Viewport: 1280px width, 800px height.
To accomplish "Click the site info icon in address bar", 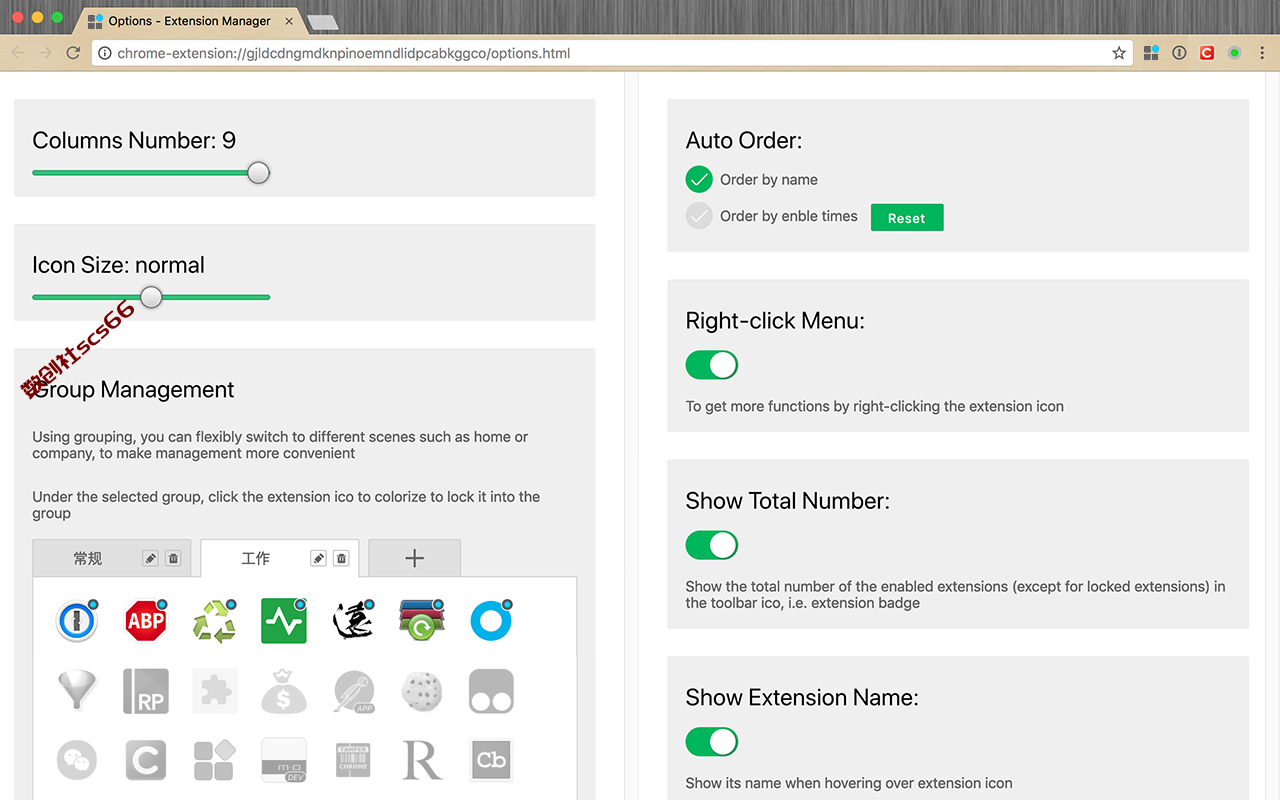I will 105,53.
